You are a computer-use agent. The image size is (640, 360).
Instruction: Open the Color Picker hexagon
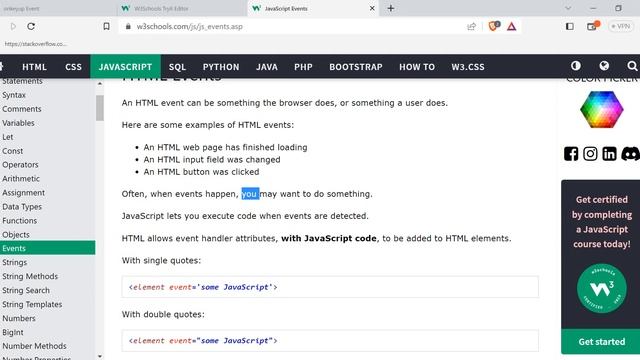(x=602, y=109)
